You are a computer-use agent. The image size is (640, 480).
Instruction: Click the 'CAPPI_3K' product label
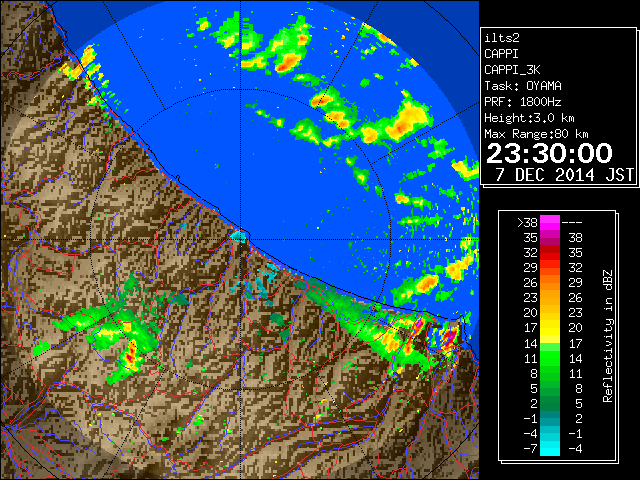(x=512, y=70)
